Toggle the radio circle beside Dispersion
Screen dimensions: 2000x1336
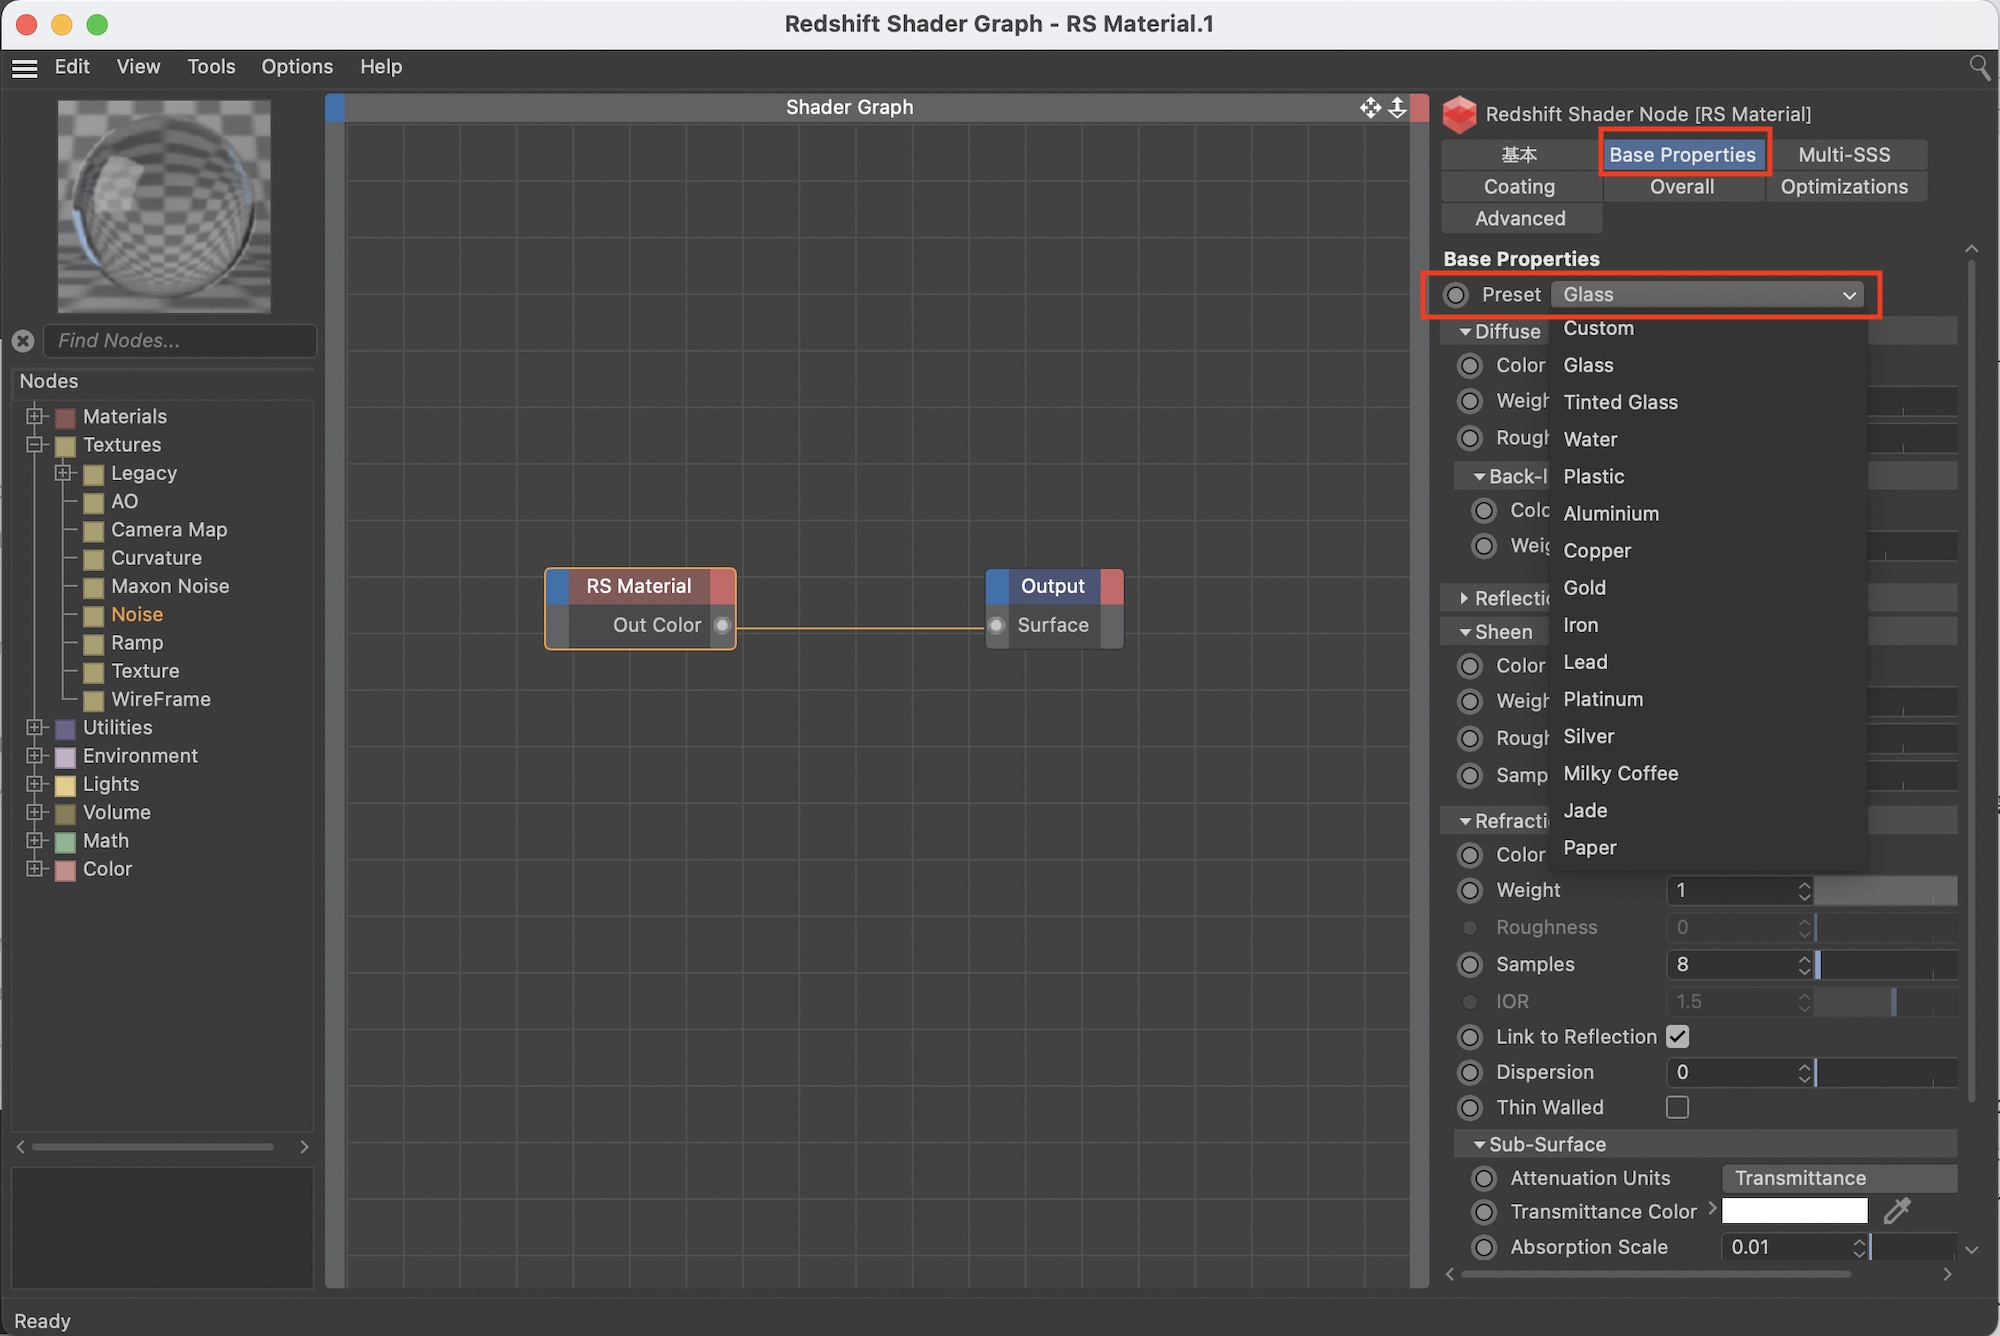[x=1470, y=1072]
